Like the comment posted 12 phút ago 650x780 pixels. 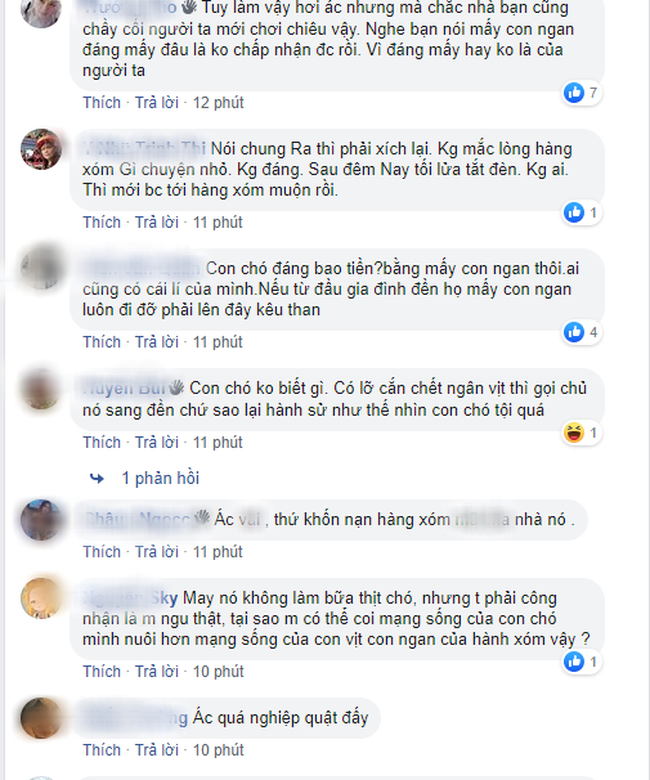(102, 102)
